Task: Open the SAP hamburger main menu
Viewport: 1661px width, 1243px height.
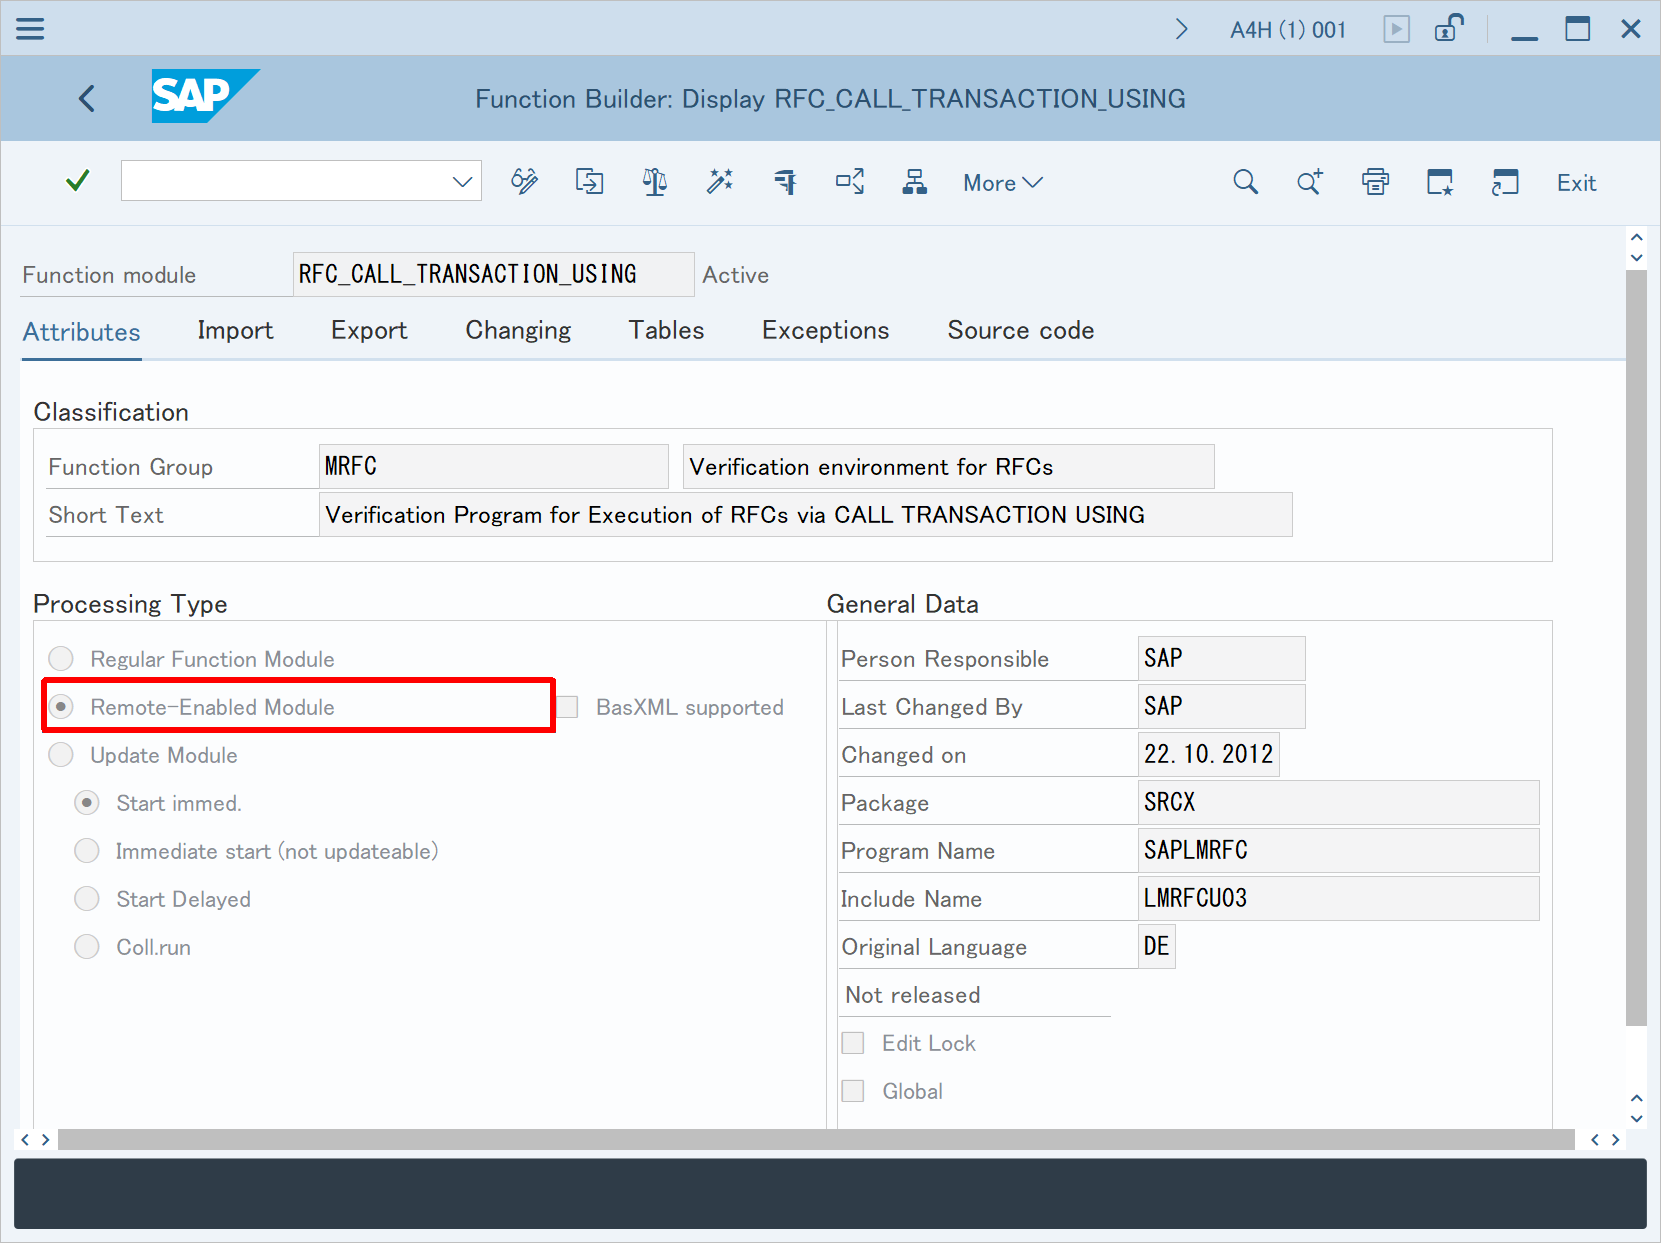Action: click(x=30, y=29)
